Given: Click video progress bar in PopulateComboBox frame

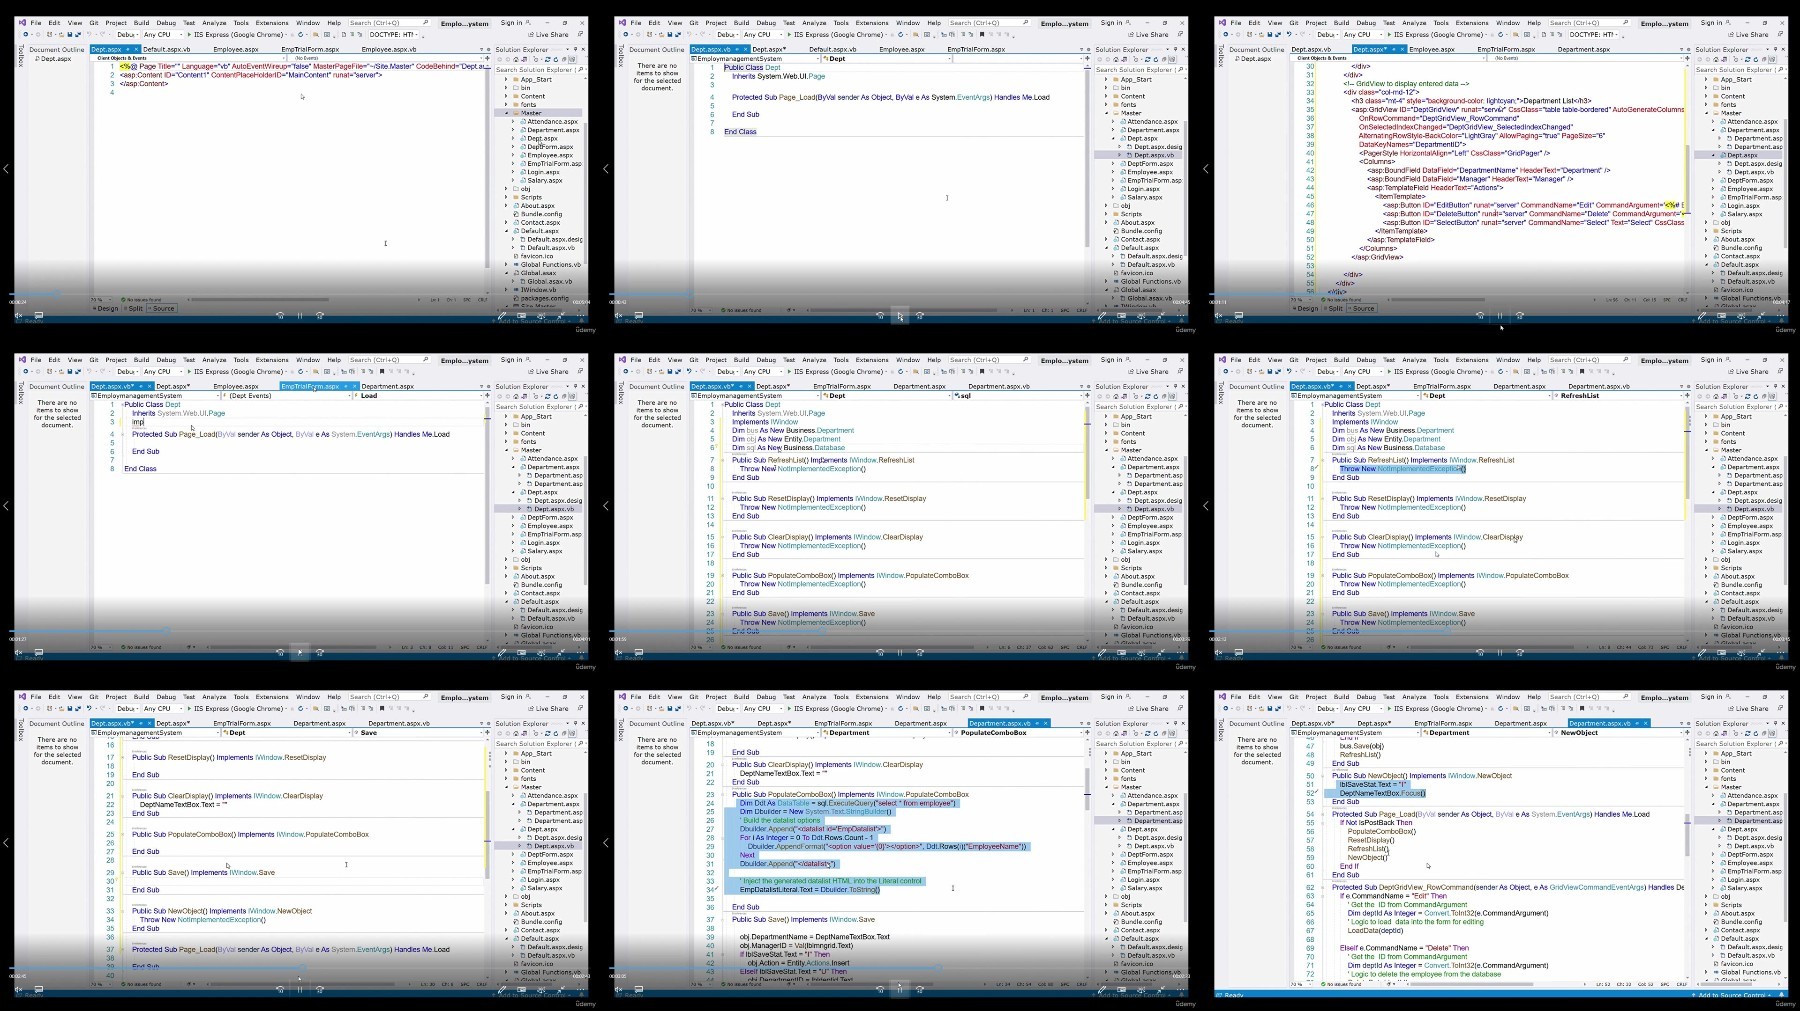Looking at the screenshot, I should (900, 968).
